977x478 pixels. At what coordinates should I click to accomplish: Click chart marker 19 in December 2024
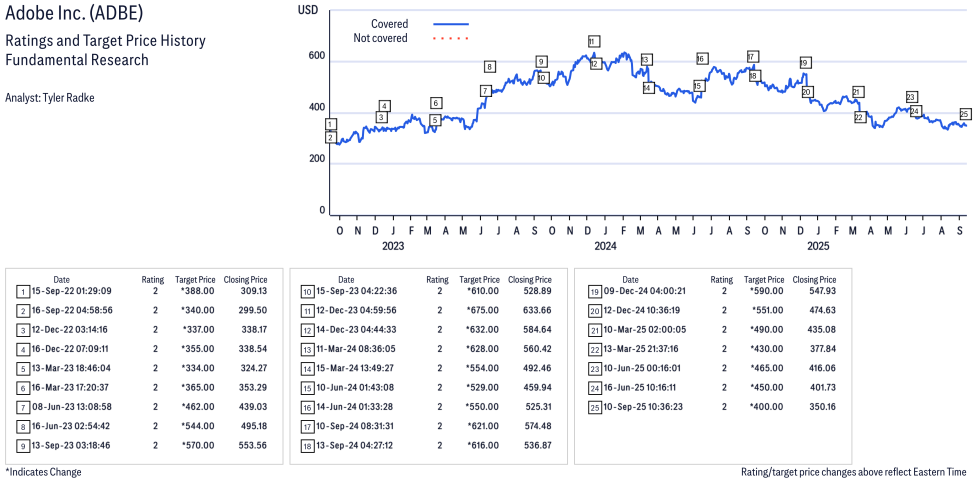point(804,62)
